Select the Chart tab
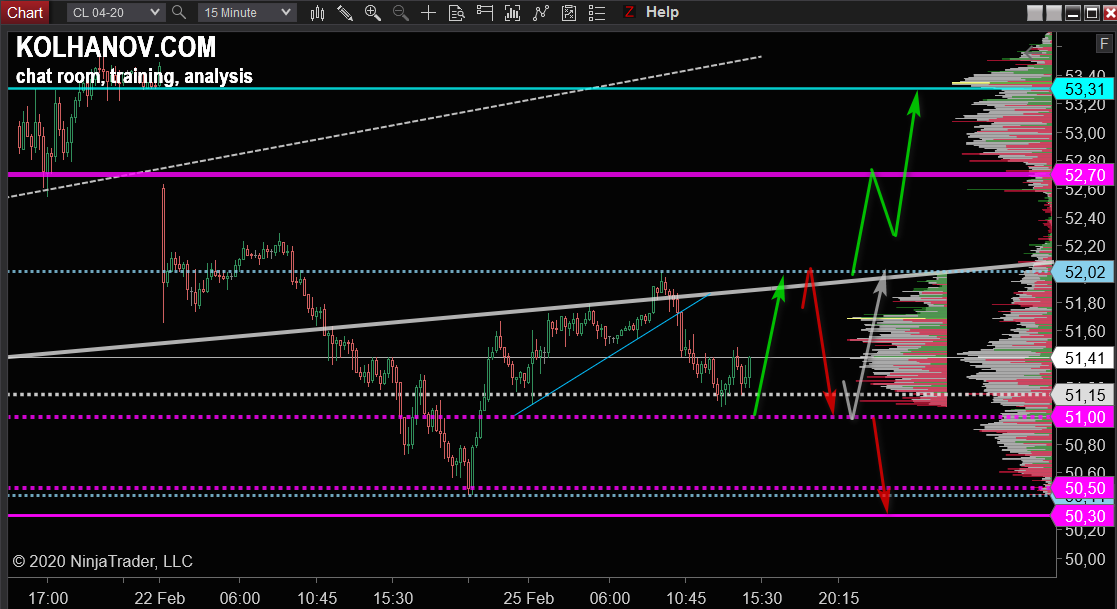Screen dimensions: 1117x609 click(x=25, y=12)
